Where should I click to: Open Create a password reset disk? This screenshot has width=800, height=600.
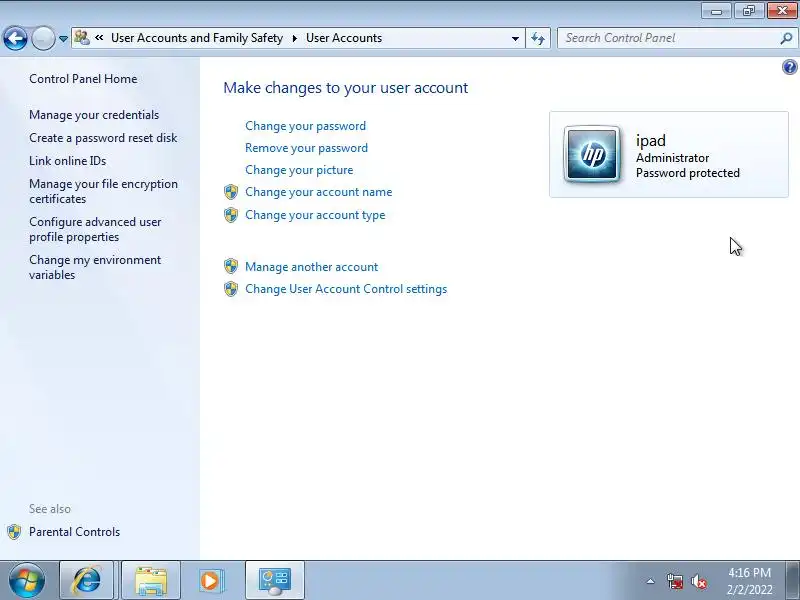tap(103, 138)
